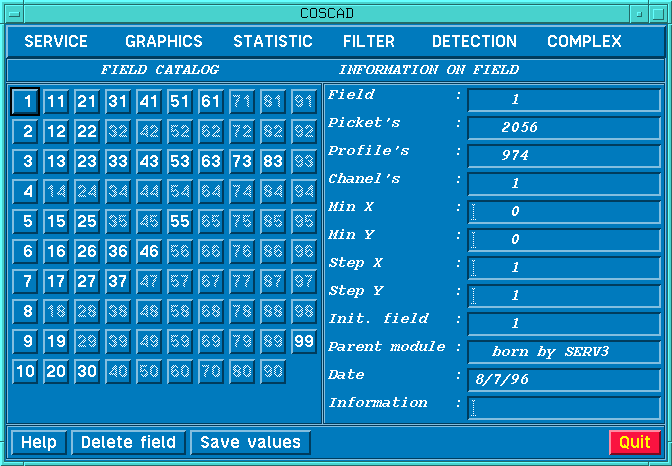The width and height of the screenshot is (672, 466).
Task: Open the STATISTIC menu
Action: (273, 42)
